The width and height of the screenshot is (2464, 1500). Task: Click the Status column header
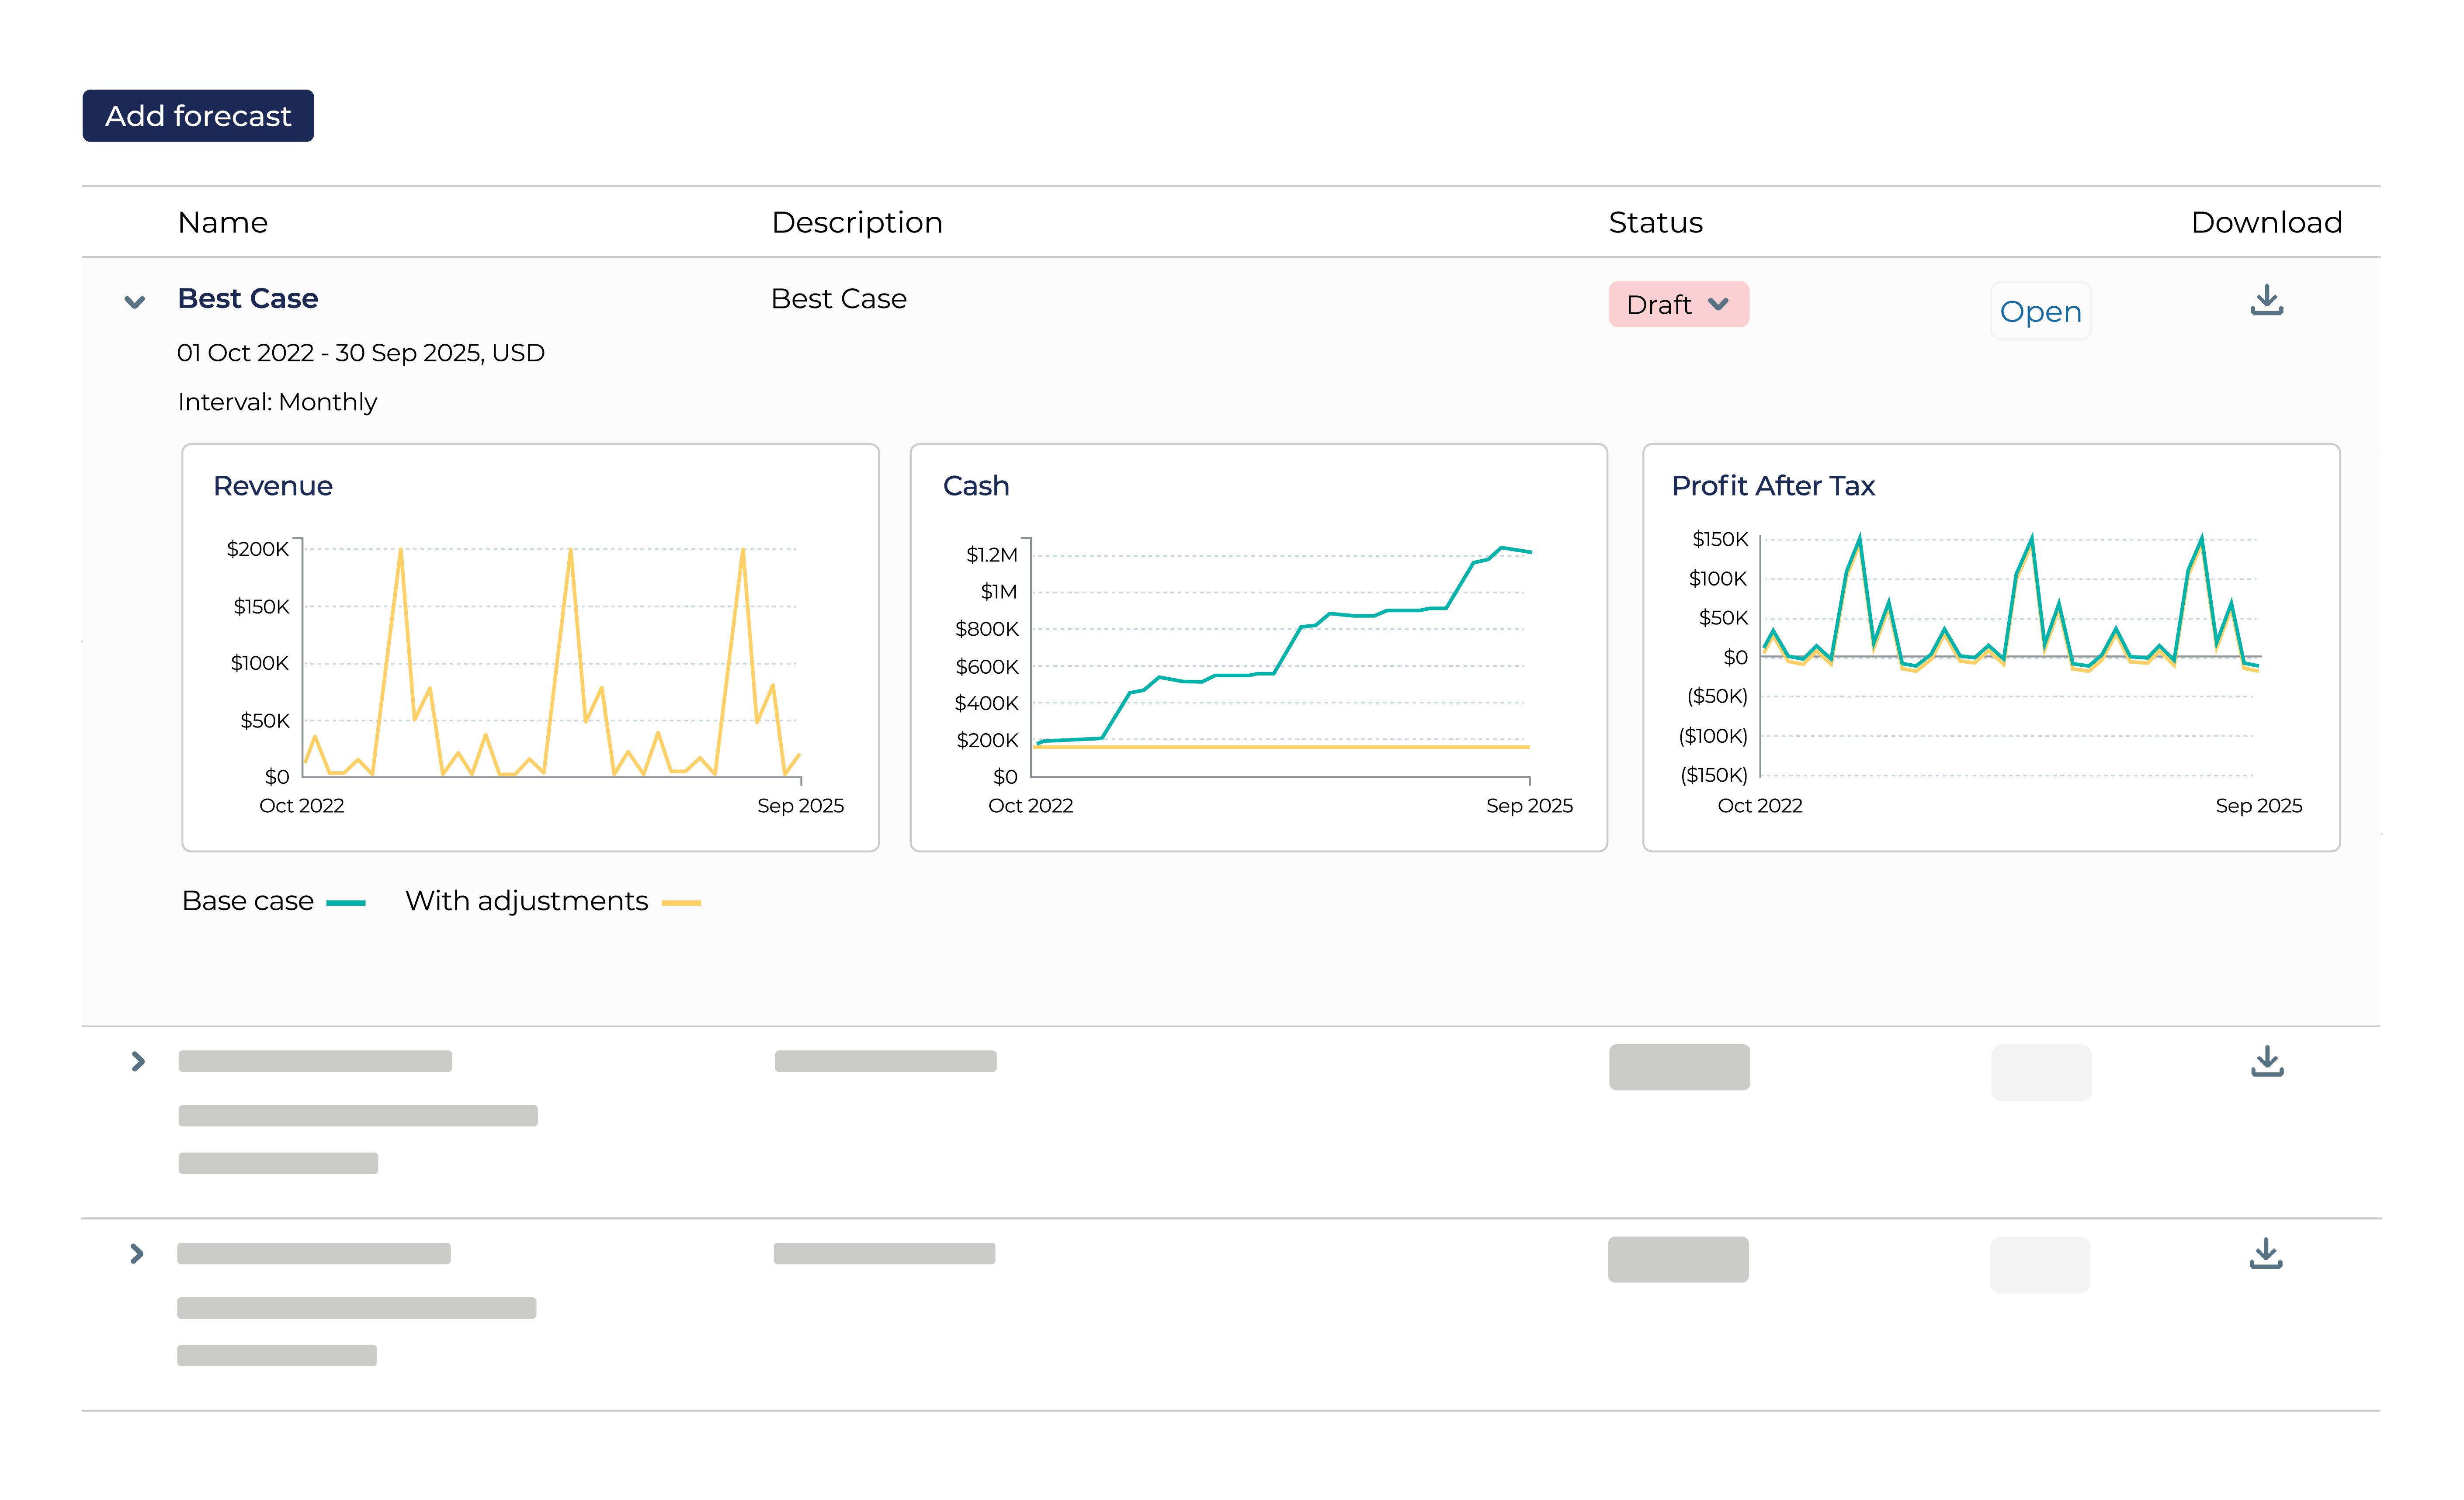pos(1654,222)
